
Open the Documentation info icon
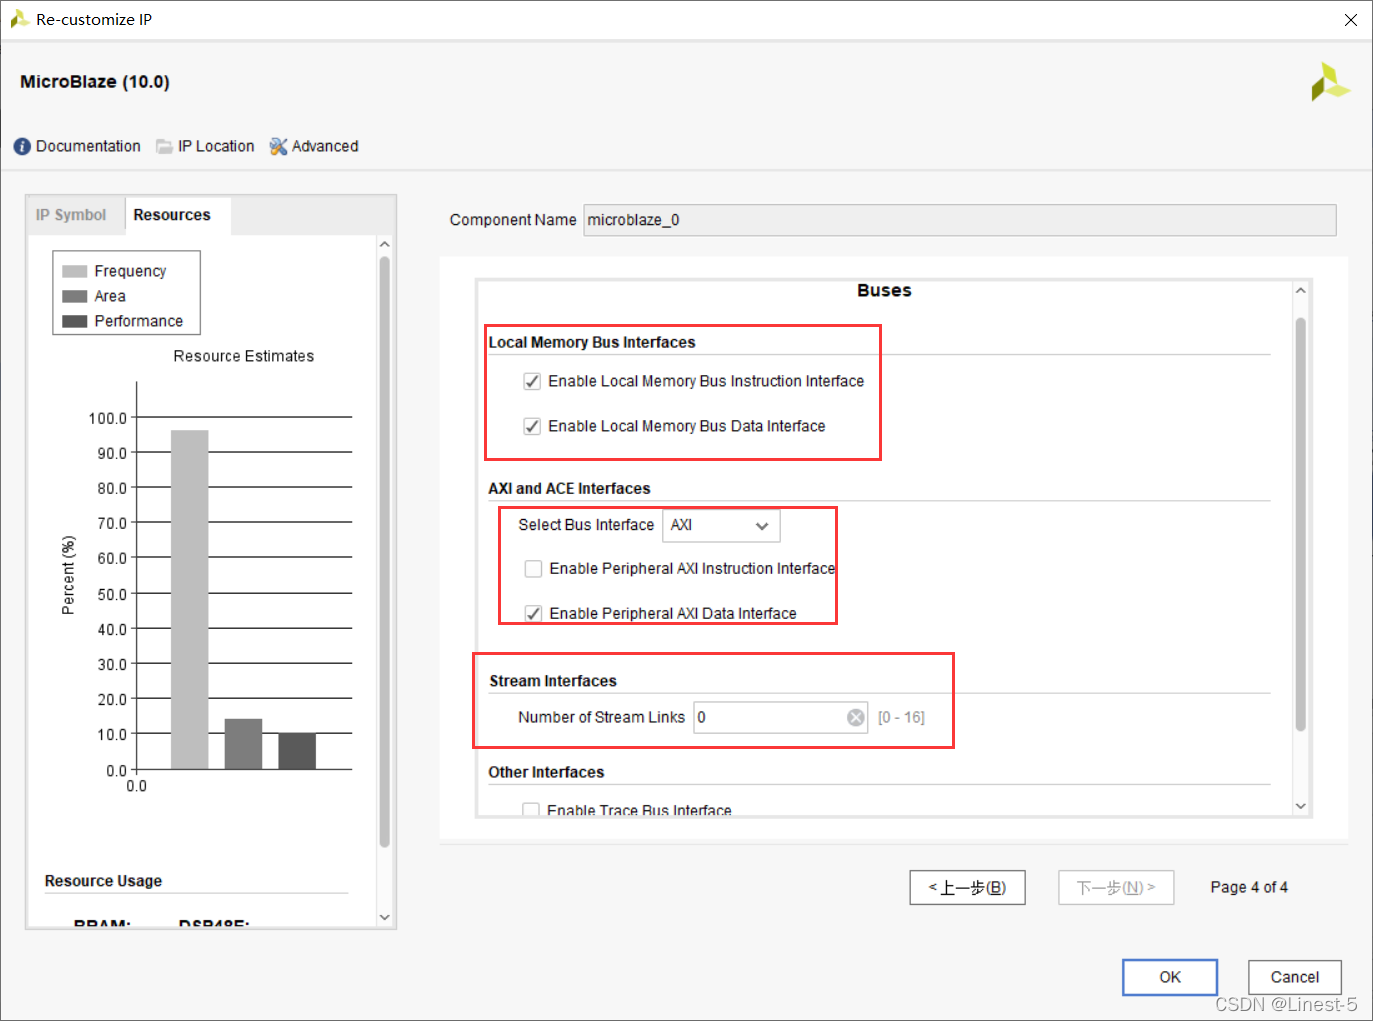pyautogui.click(x=22, y=146)
